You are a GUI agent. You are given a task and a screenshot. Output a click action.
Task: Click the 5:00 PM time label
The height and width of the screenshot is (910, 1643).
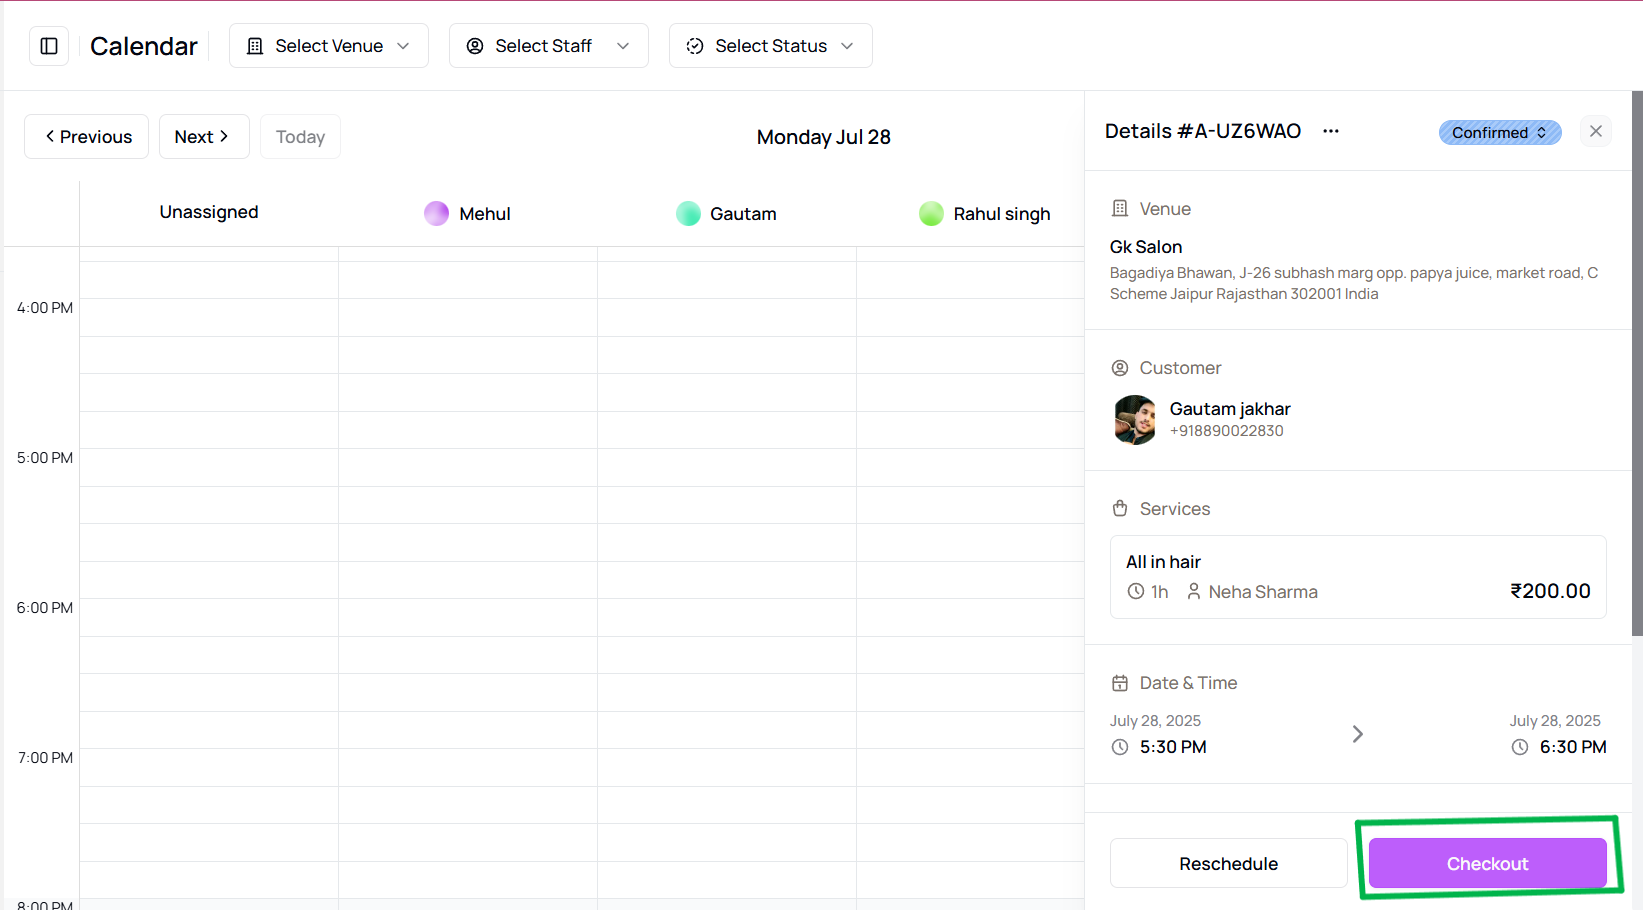pos(45,458)
